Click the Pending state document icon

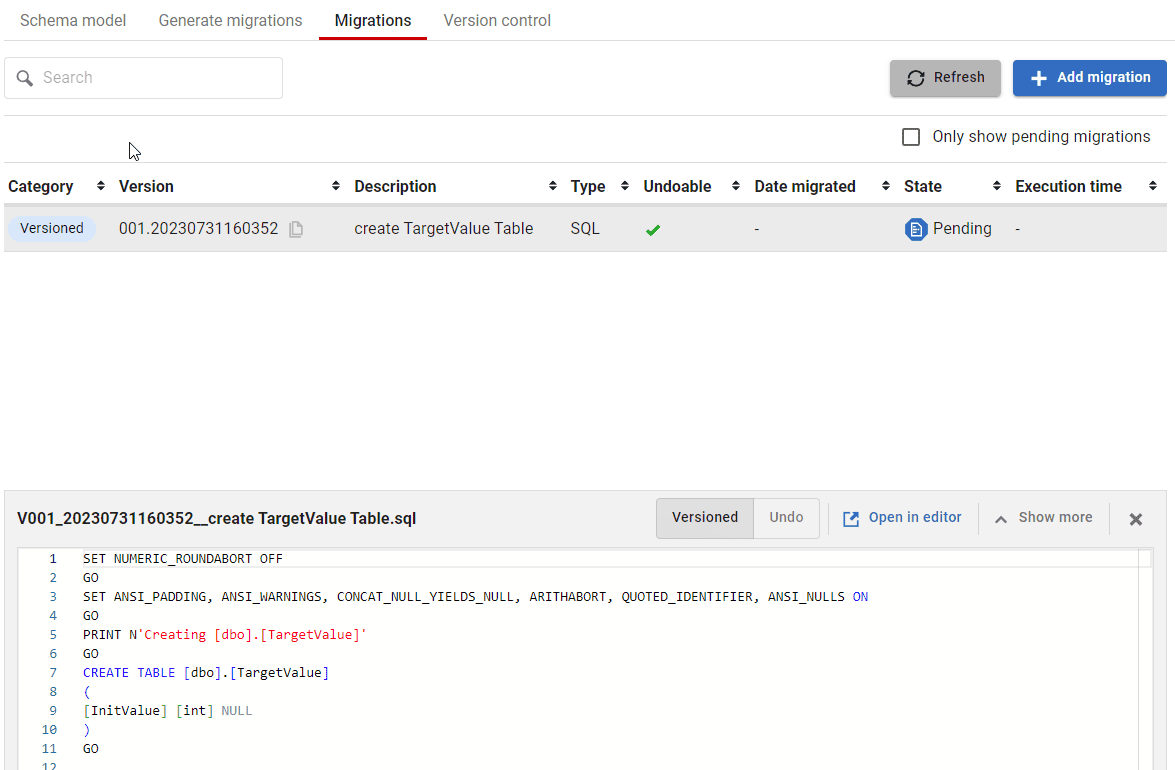pyautogui.click(x=915, y=229)
